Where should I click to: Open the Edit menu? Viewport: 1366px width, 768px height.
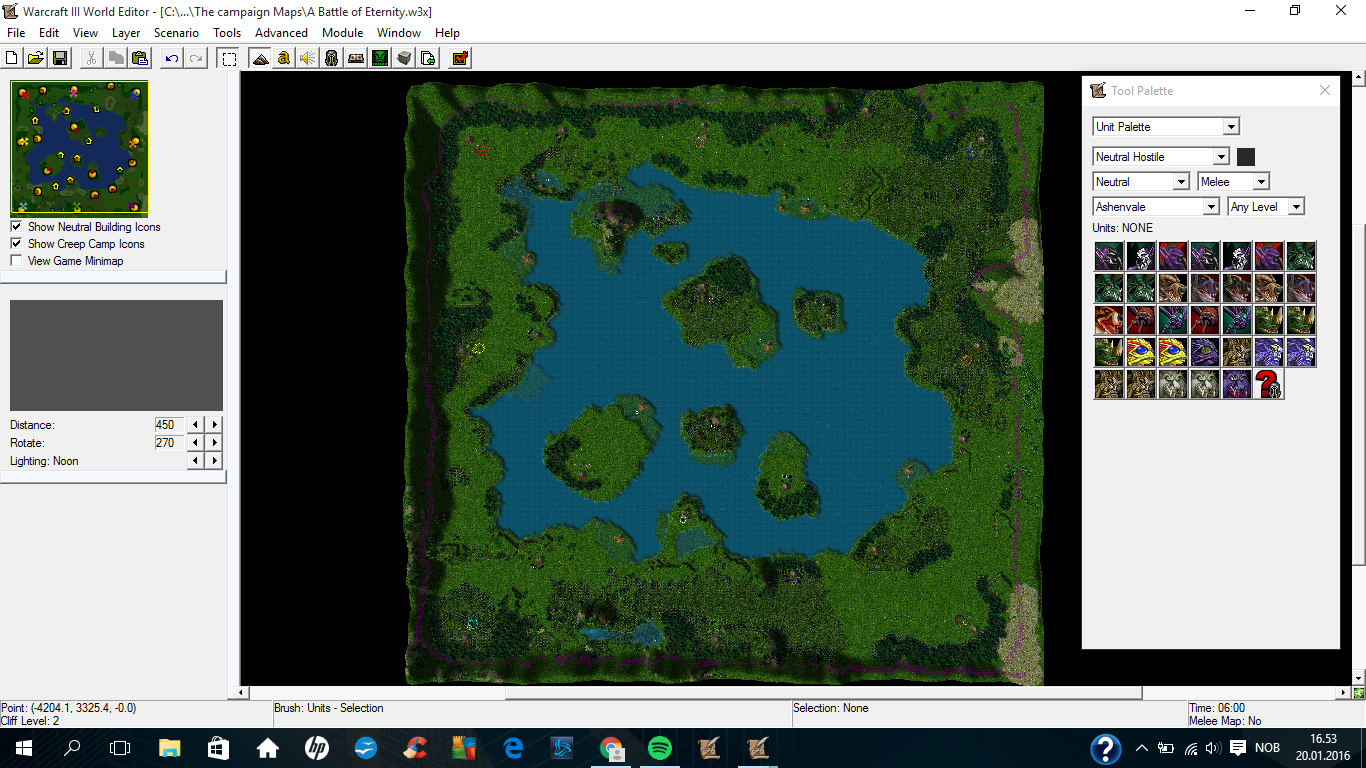click(49, 33)
